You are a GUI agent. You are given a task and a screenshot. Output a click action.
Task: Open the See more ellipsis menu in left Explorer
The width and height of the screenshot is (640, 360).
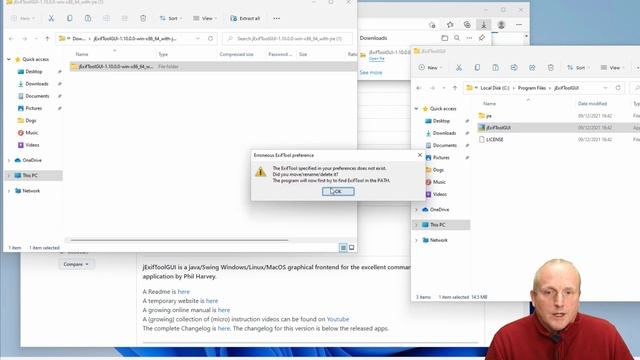[277, 18]
